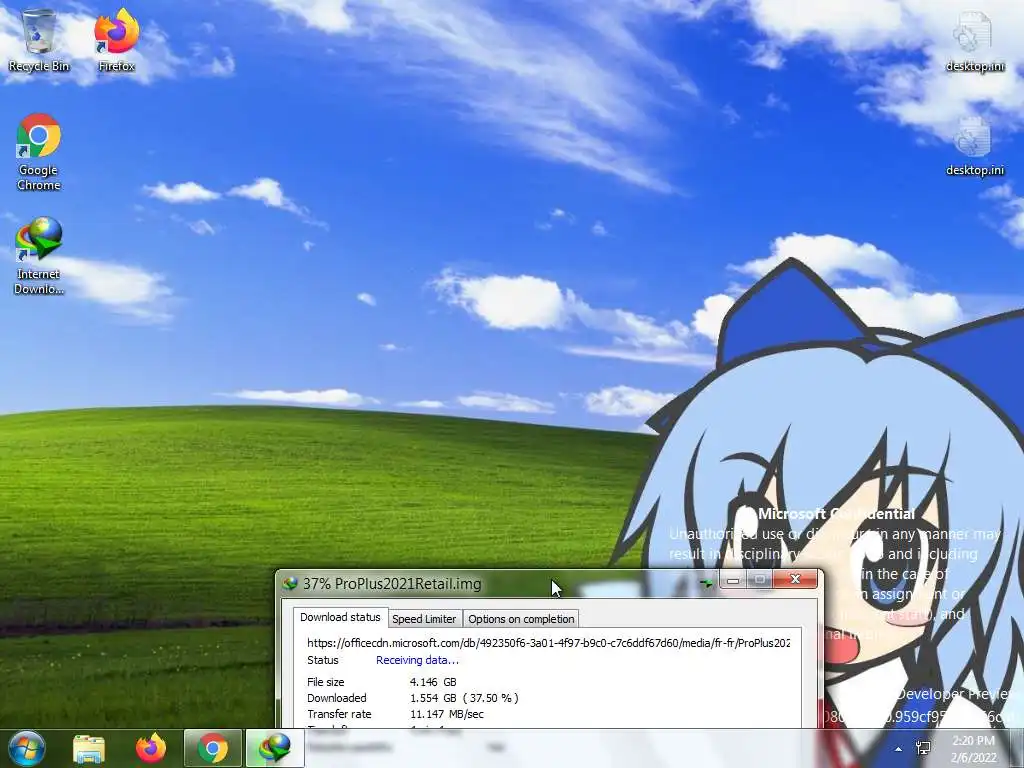Screen dimensions: 1024x768
Task: Close the ProPlus2021Retail.img download dialog
Action: 795,579
